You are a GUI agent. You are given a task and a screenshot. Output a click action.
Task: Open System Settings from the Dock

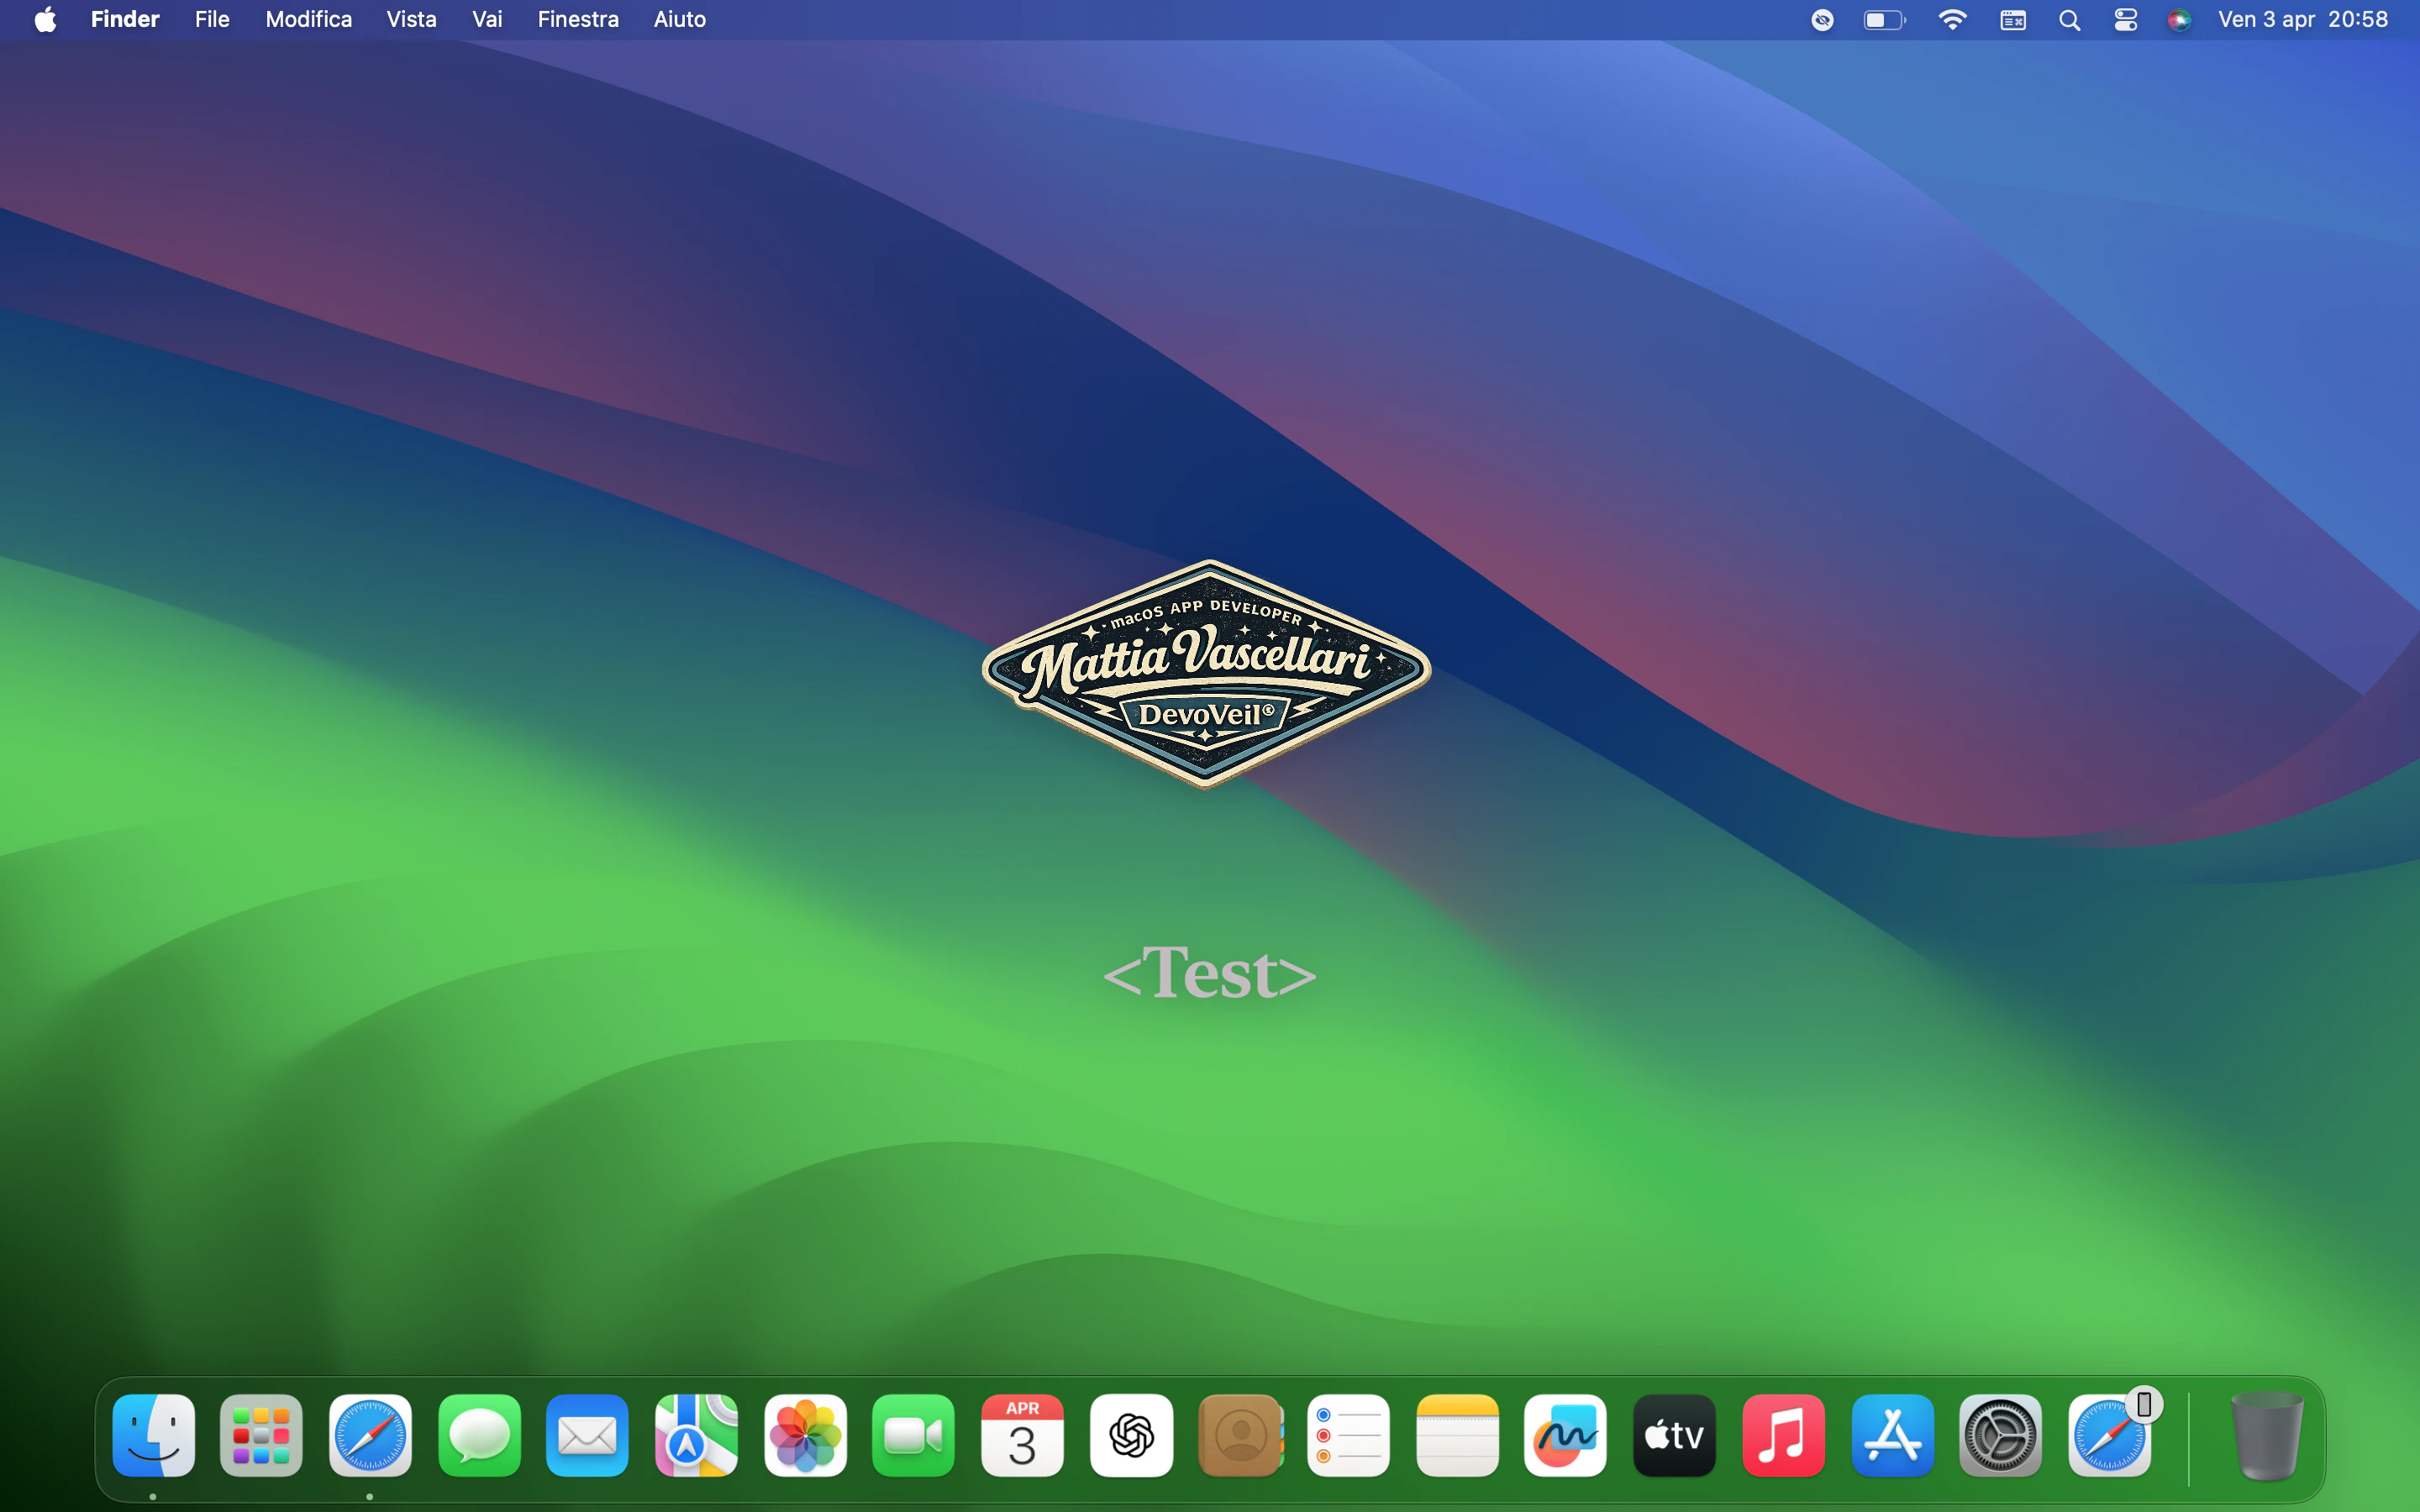pos(2000,1436)
